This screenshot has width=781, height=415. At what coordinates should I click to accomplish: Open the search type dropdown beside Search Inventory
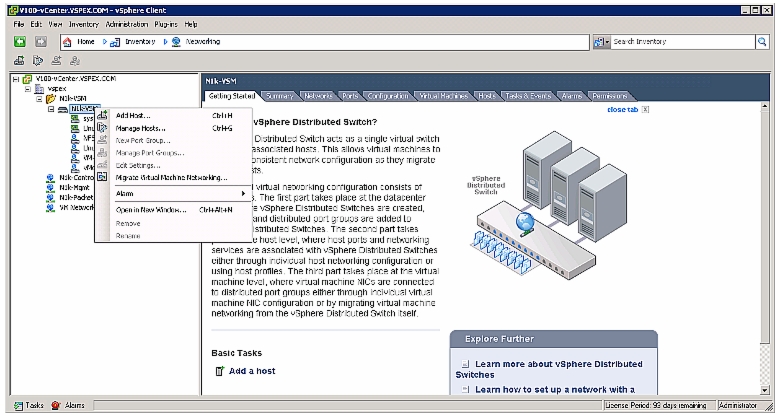tap(602, 42)
